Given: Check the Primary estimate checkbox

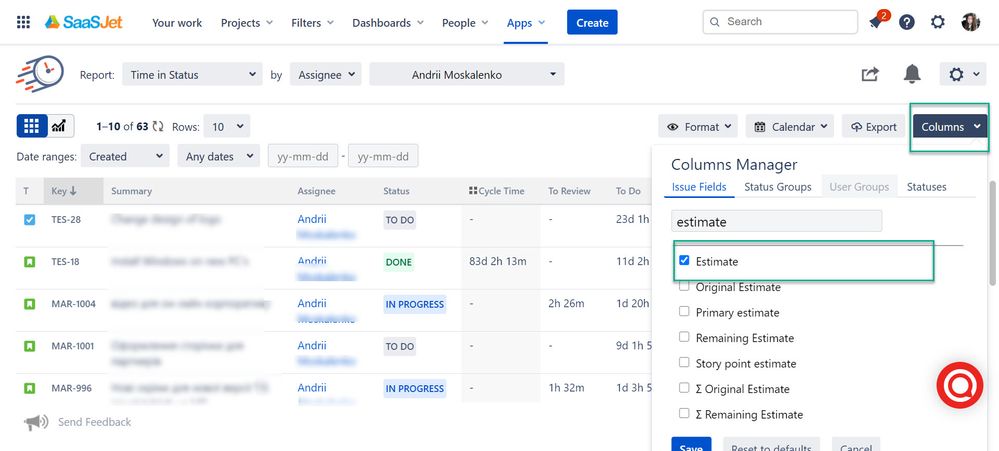Looking at the screenshot, I should pyautogui.click(x=684, y=311).
